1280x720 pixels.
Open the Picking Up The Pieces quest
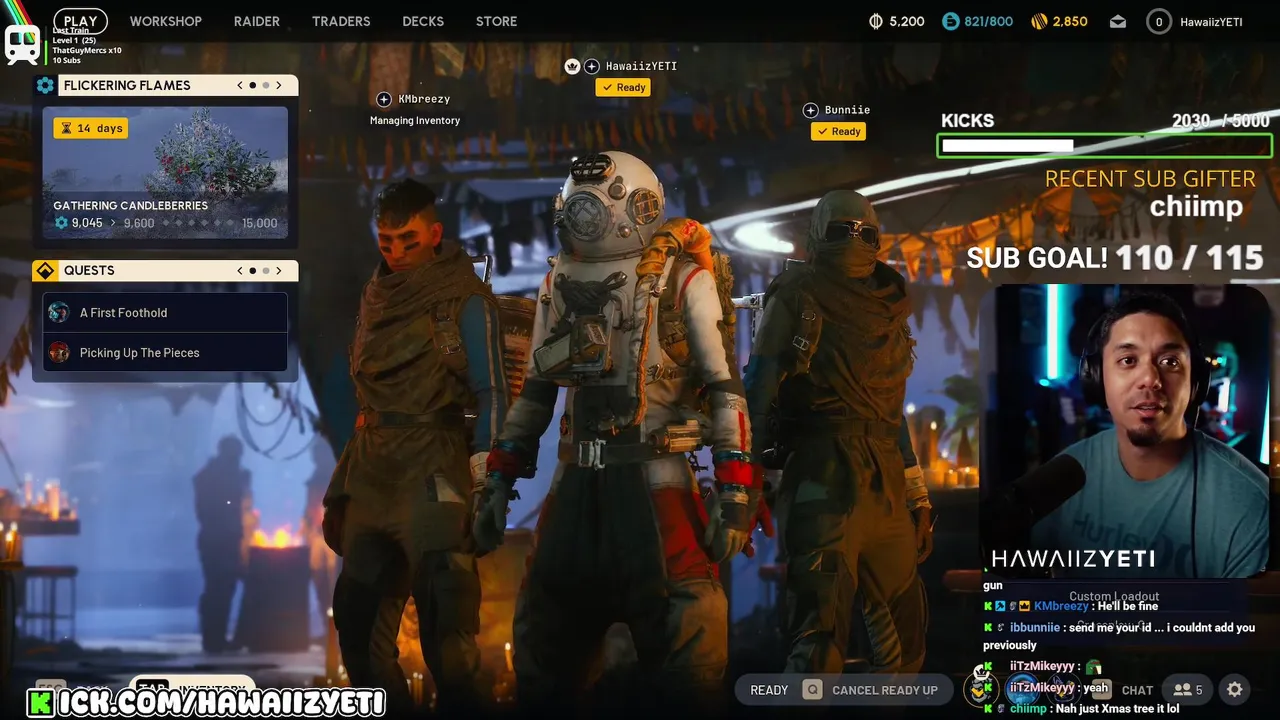(x=165, y=352)
